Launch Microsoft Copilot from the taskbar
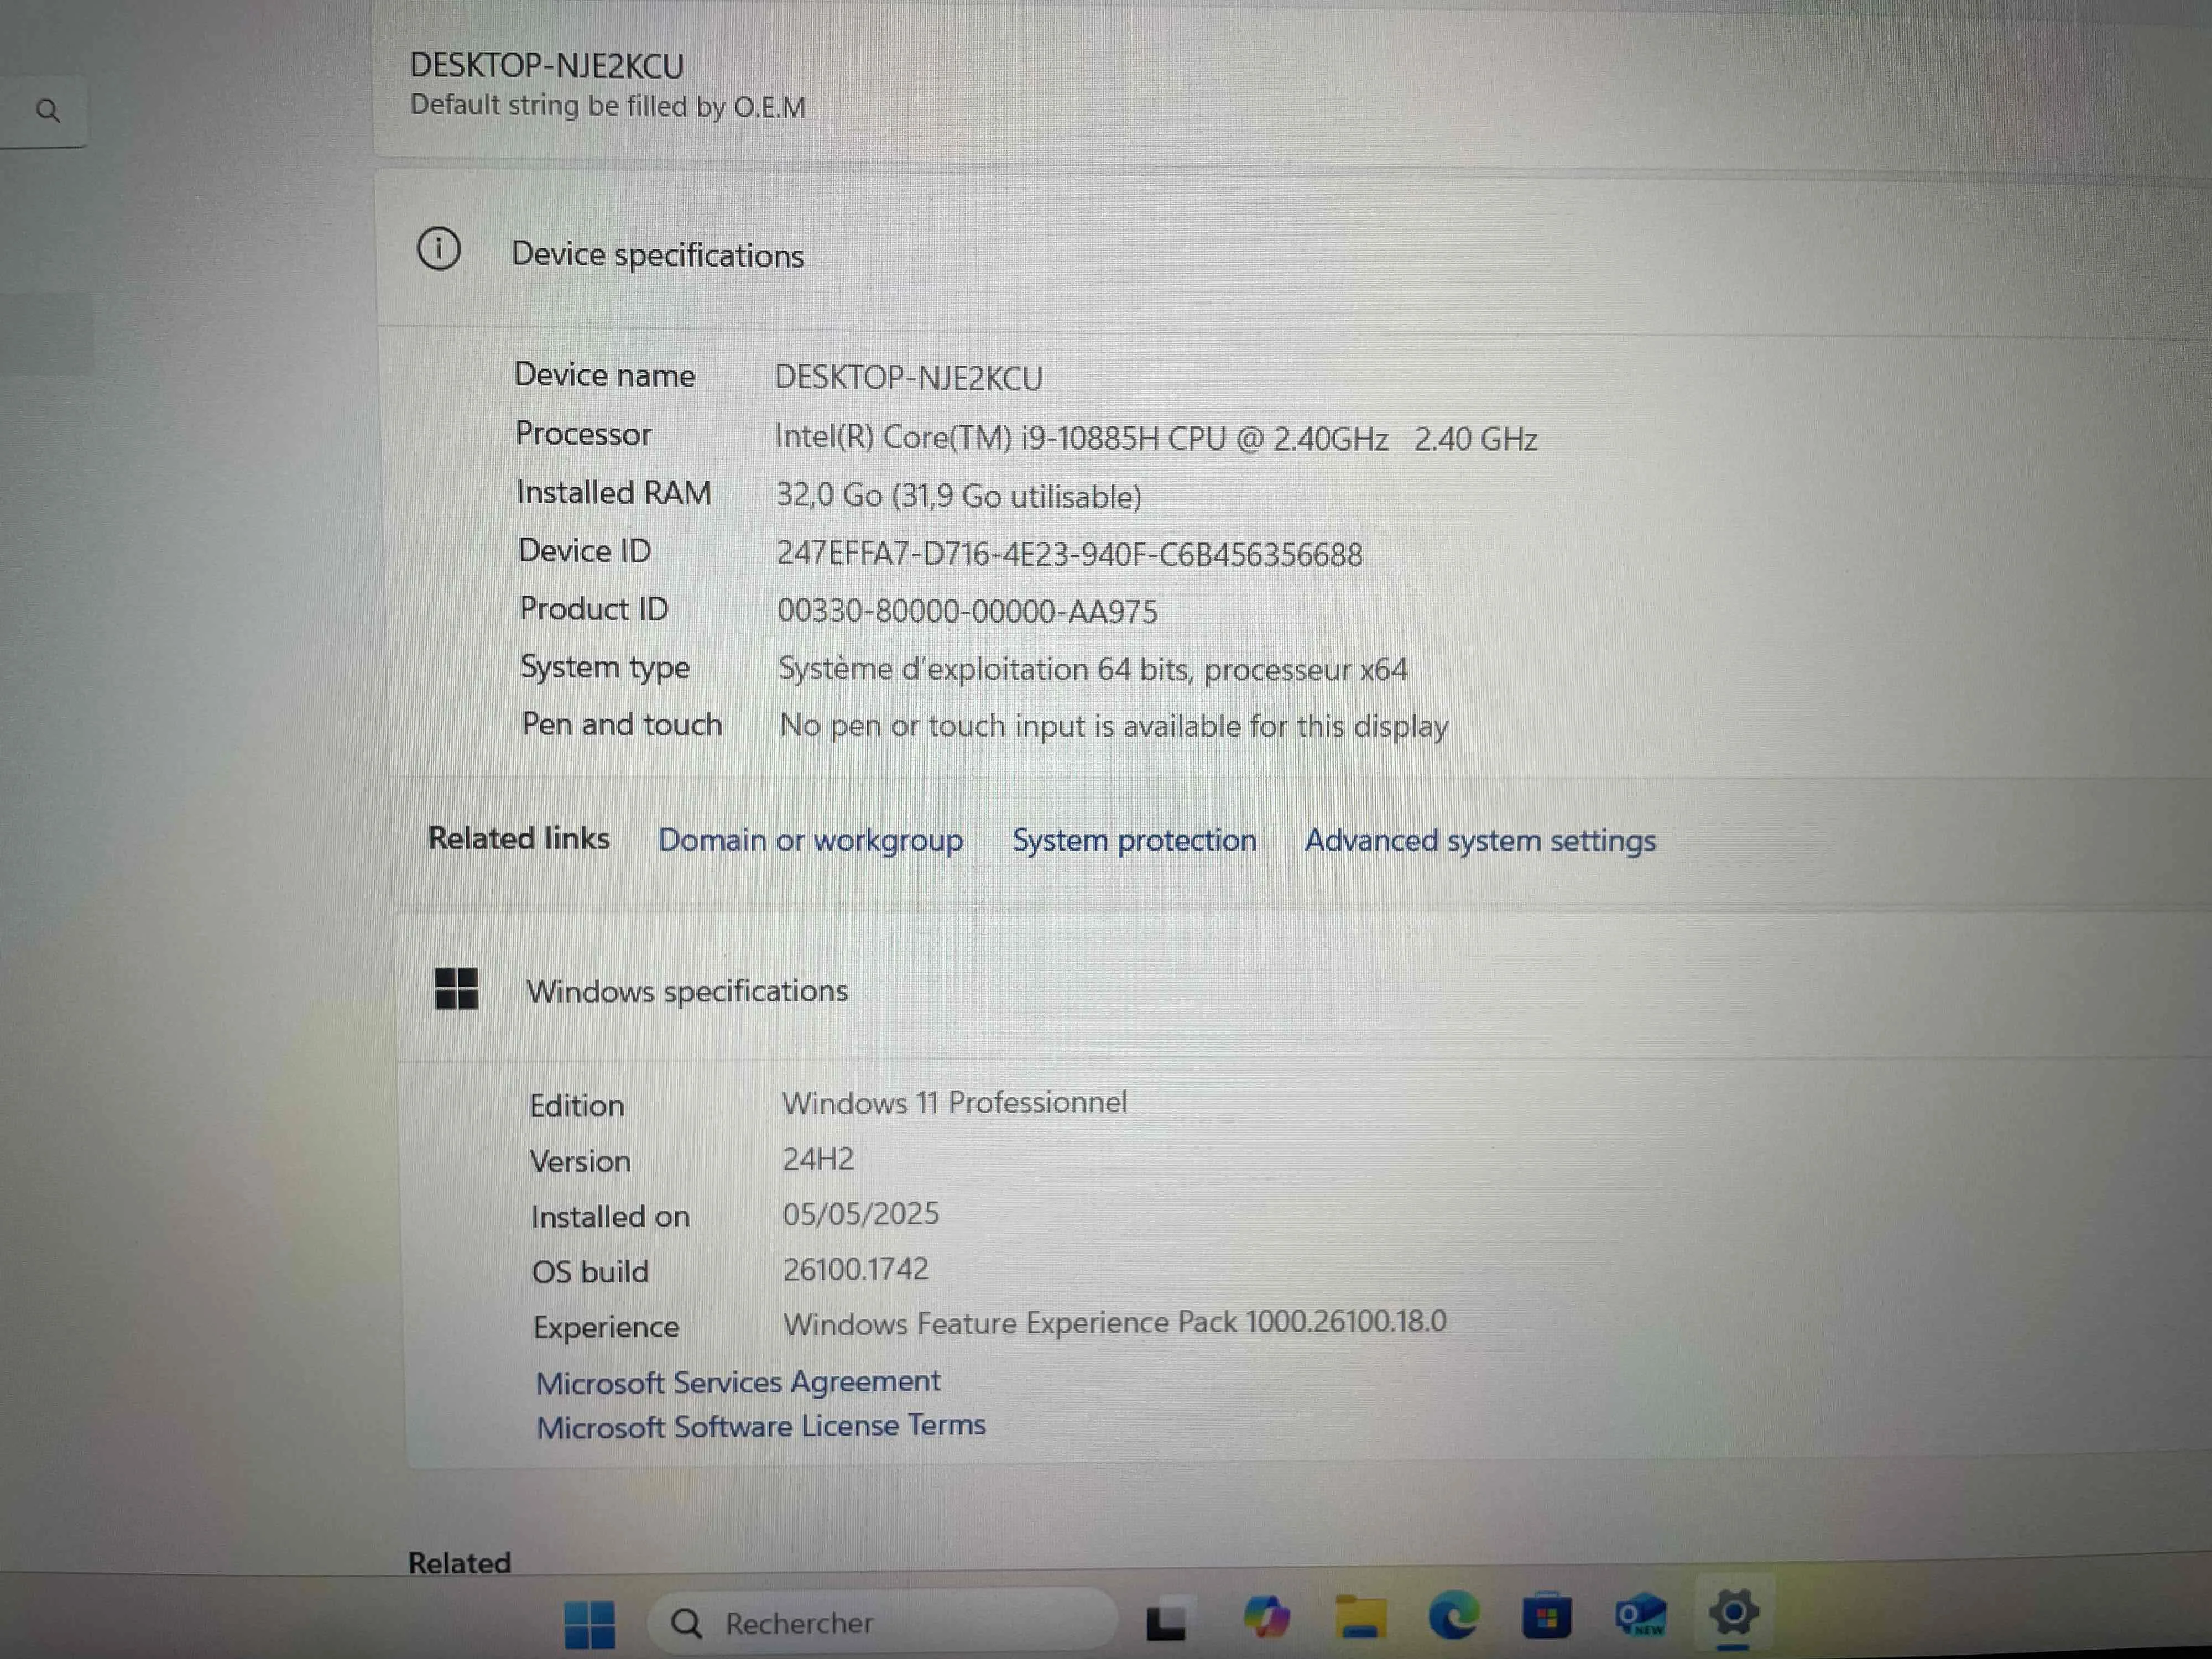This screenshot has width=2212, height=1659. (x=1266, y=1617)
